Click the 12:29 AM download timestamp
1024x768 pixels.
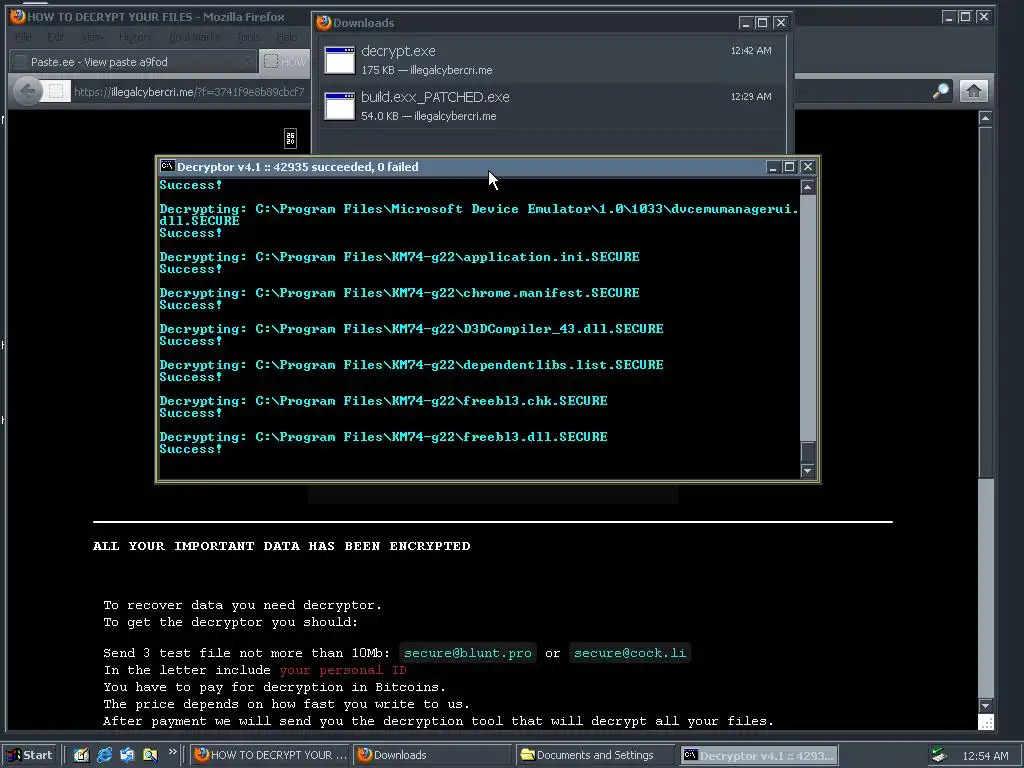point(751,96)
